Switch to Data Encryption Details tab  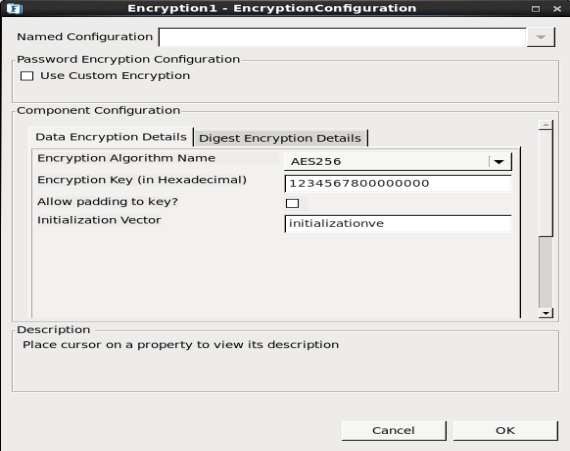[111, 137]
